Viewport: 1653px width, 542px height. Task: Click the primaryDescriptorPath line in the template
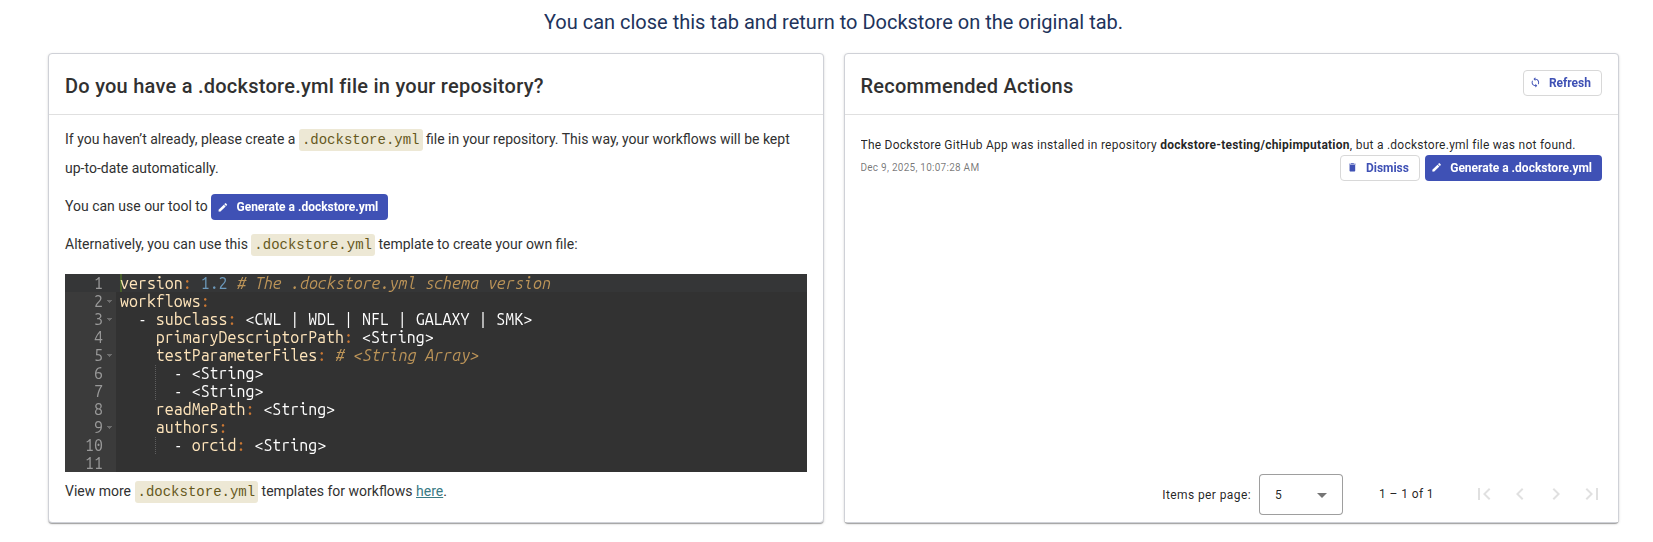tap(250, 338)
